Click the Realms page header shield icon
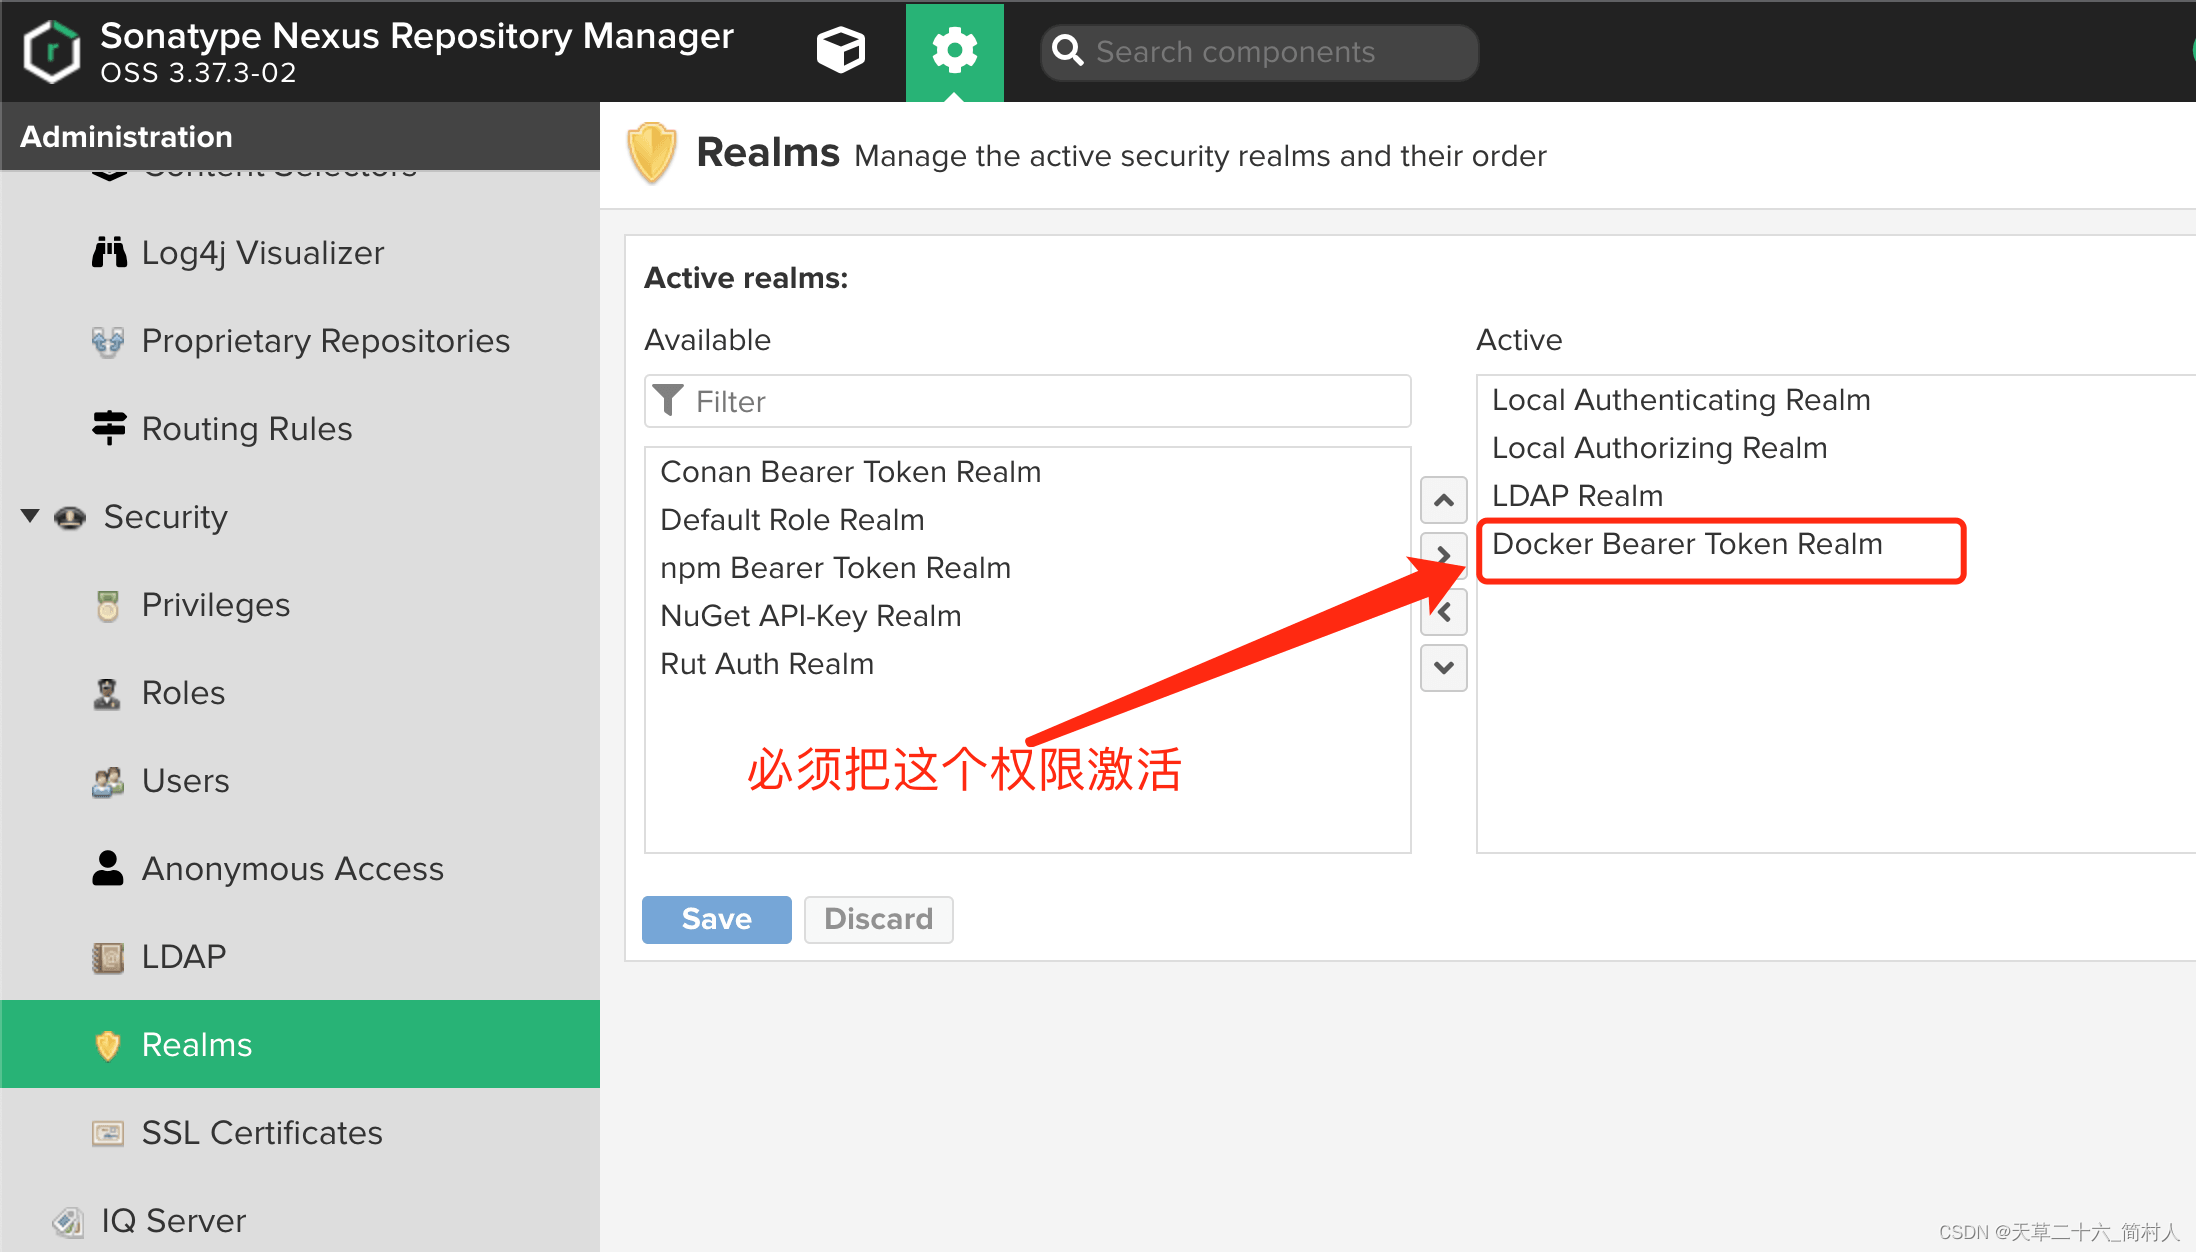Image resolution: width=2196 pixels, height=1252 pixels. point(652,153)
